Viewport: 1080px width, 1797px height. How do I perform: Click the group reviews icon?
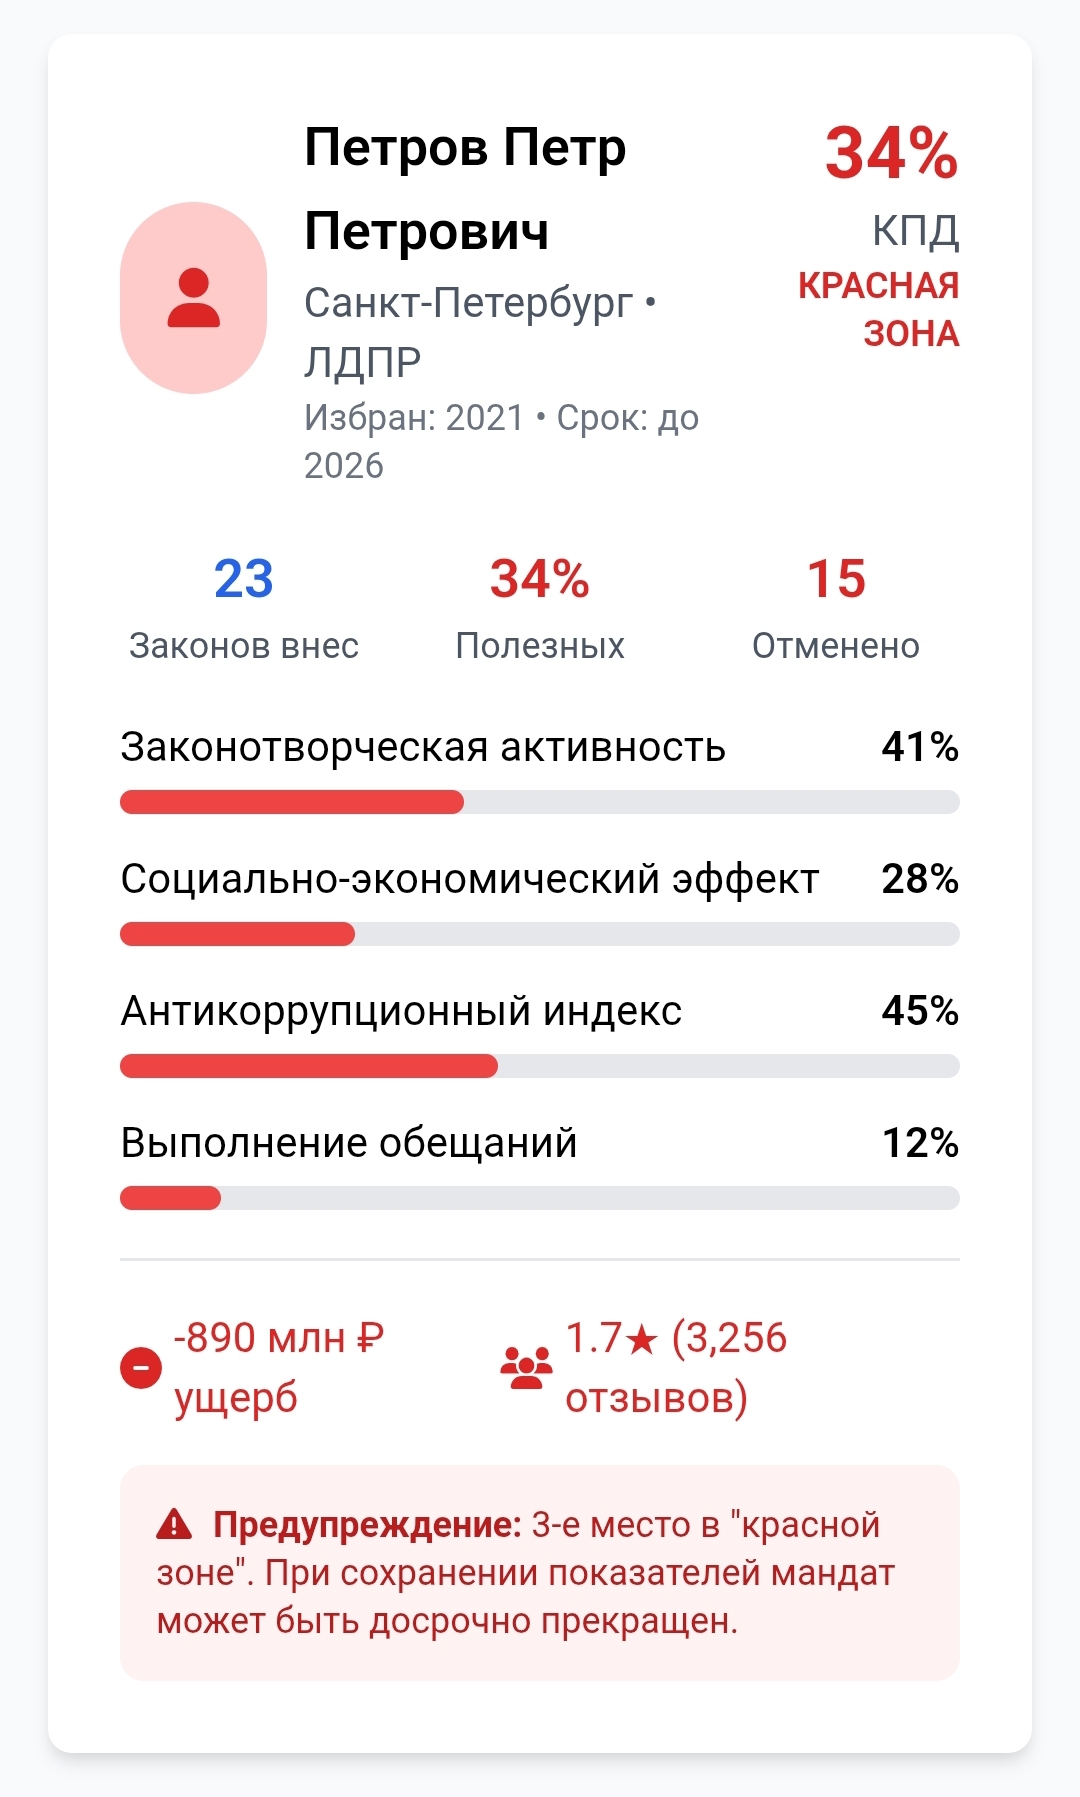pyautogui.click(x=526, y=1367)
